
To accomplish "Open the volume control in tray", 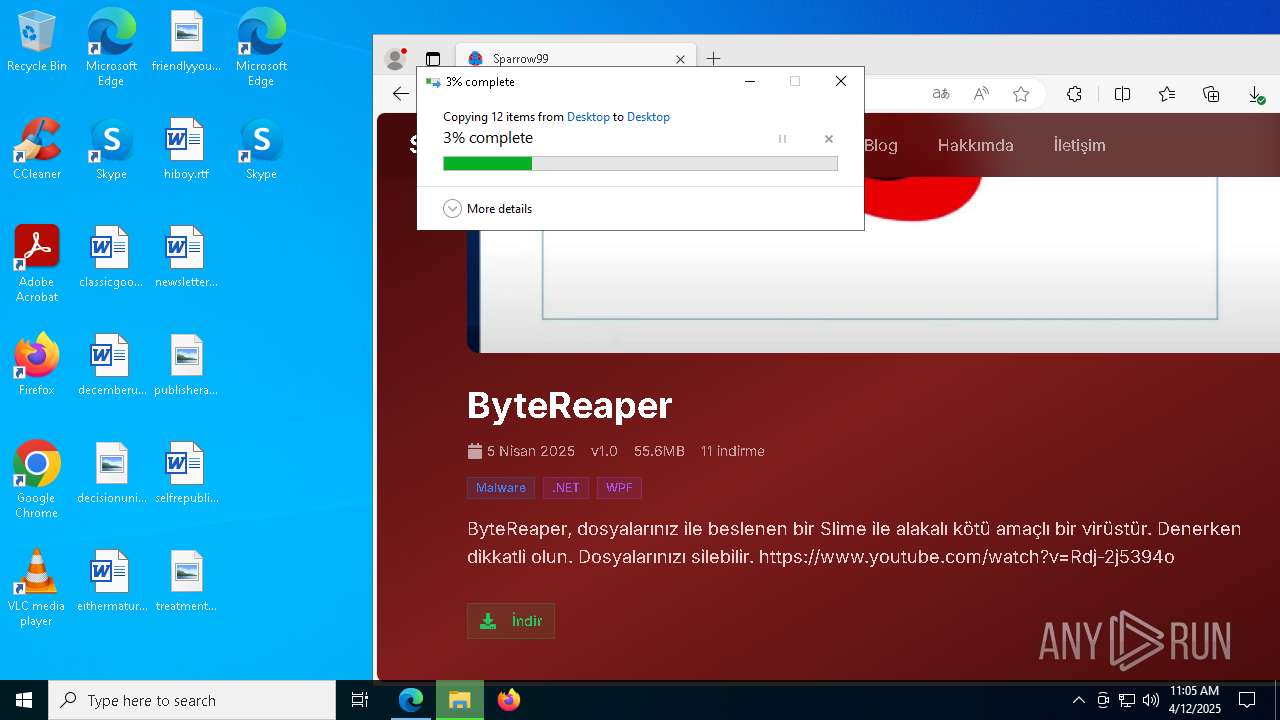I will click(1151, 700).
